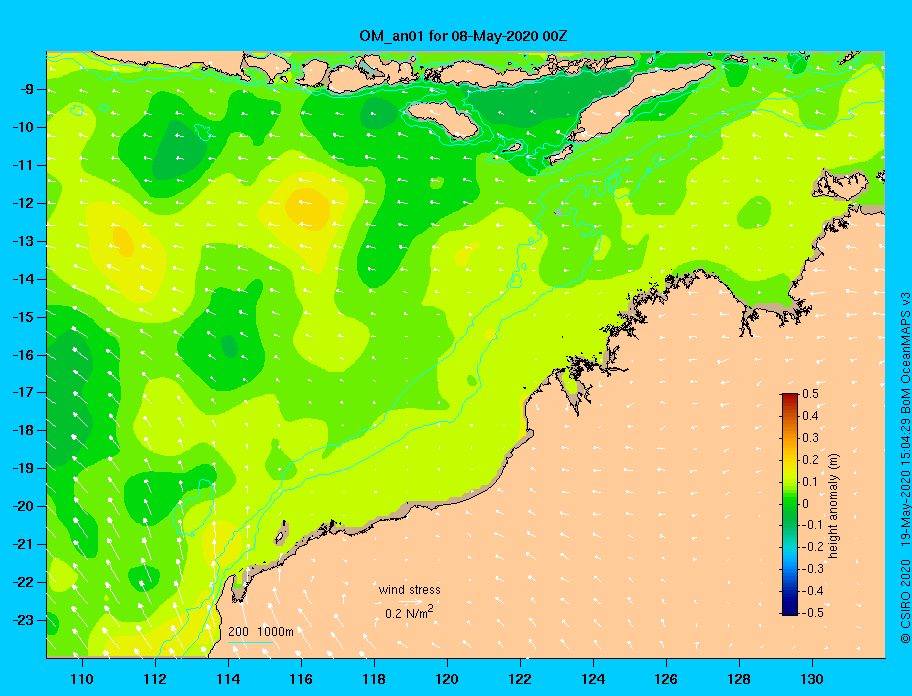
Task: Click the cyan contour legend line sample
Action: (x=251, y=643)
